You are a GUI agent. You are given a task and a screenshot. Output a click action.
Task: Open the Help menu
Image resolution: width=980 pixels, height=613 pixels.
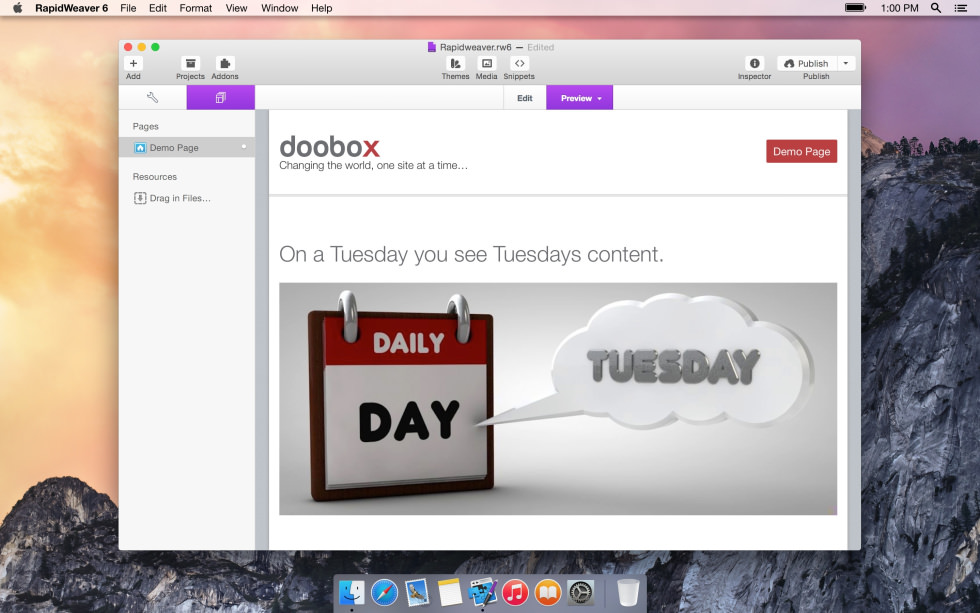coord(321,8)
